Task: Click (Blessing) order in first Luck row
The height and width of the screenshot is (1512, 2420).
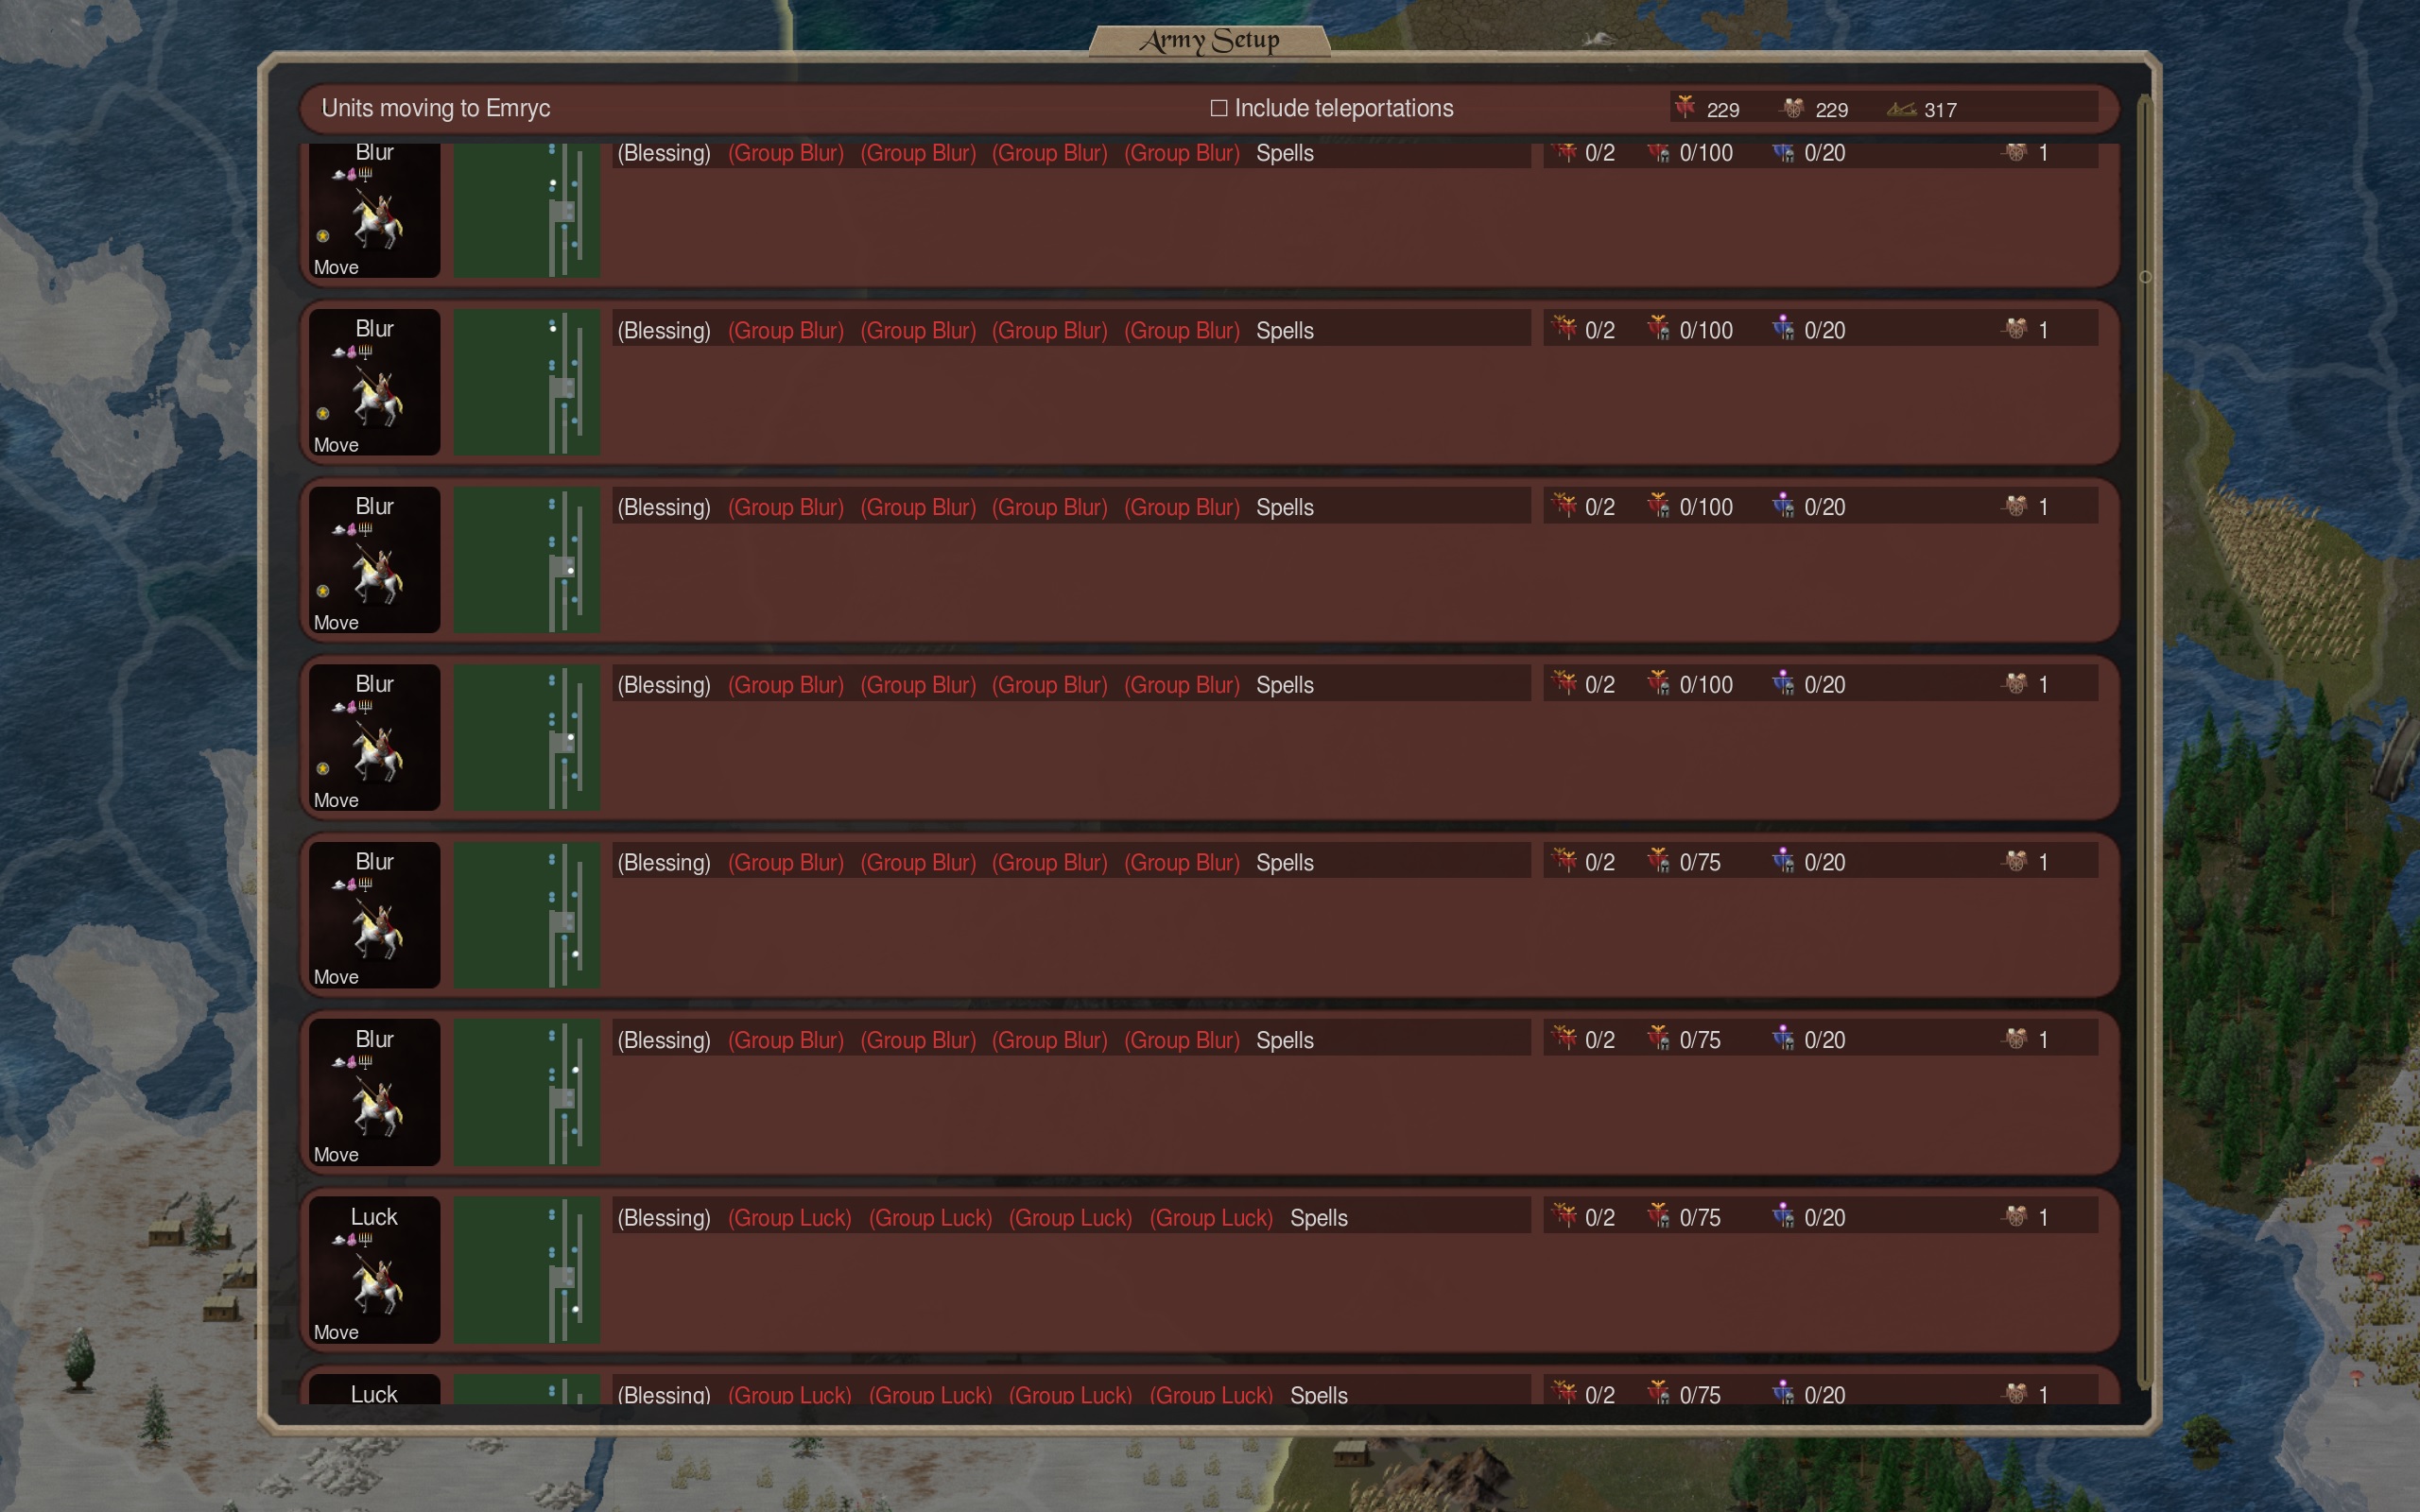Action: [664, 1218]
